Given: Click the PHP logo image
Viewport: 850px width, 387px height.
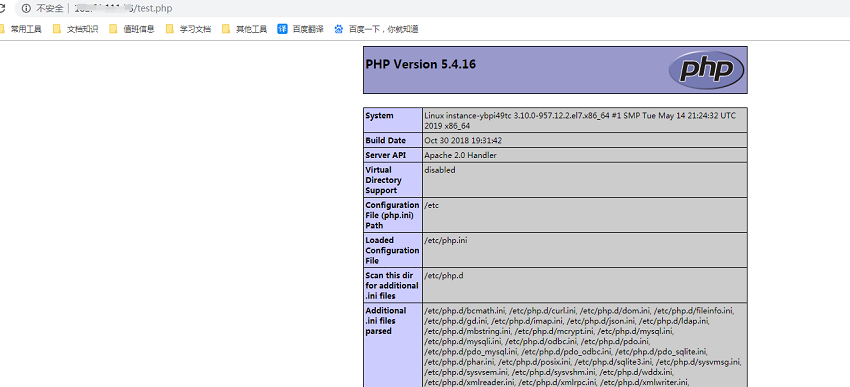Looking at the screenshot, I should coord(706,69).
